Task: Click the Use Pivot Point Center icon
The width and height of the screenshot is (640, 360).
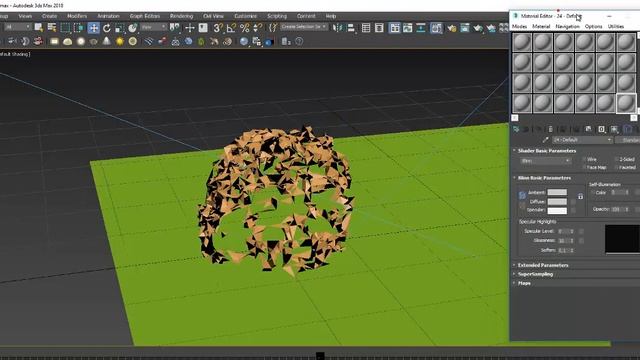Action: click(x=175, y=27)
